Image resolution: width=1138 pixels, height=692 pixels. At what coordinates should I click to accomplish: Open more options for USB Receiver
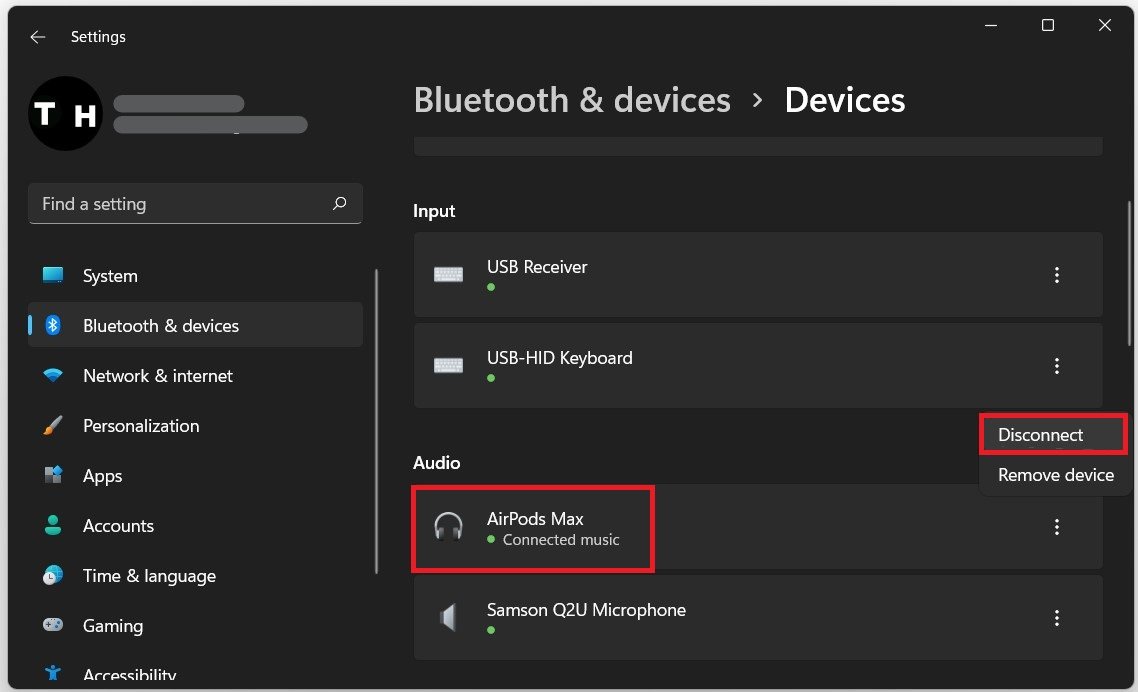(1057, 276)
